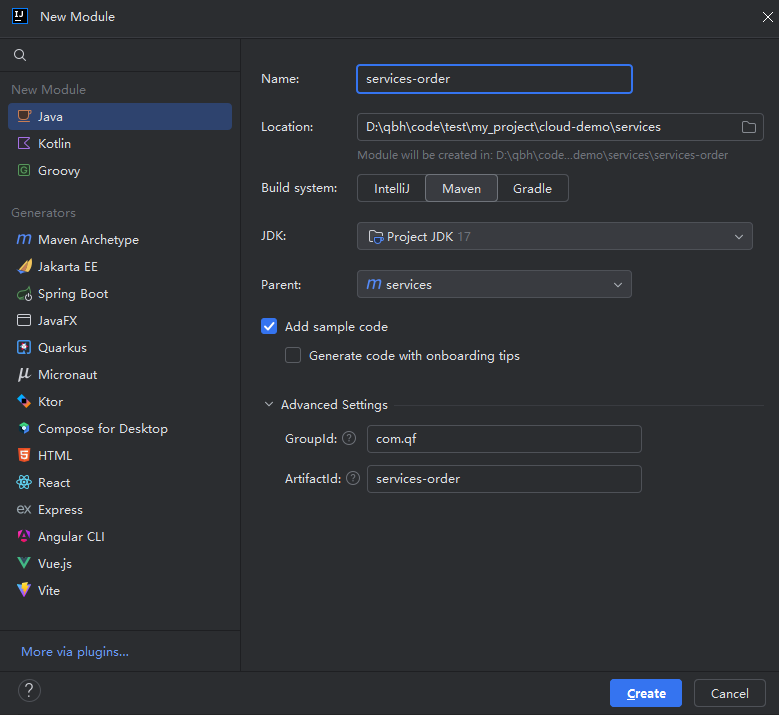Select the Ktor generator
779x715 pixels.
click(x=120, y=401)
